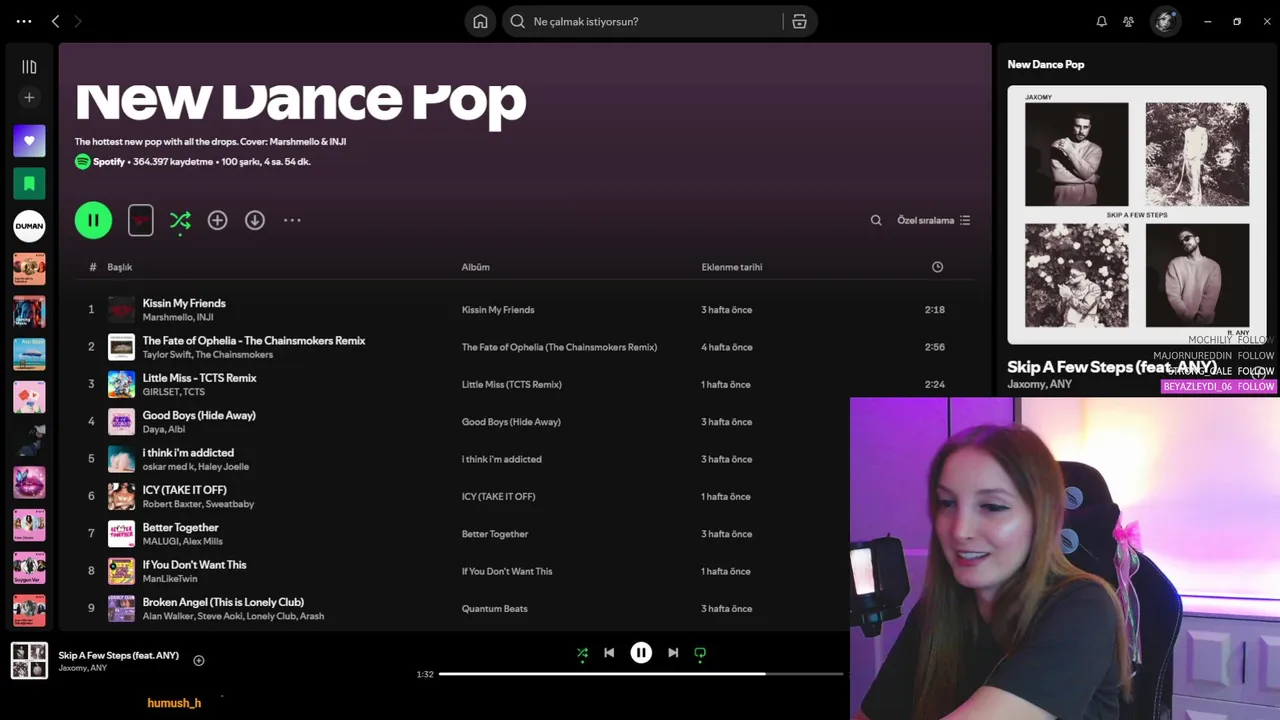Select Little Miss - TCTS Remix
Screen dimensions: 1280x720
199,378
